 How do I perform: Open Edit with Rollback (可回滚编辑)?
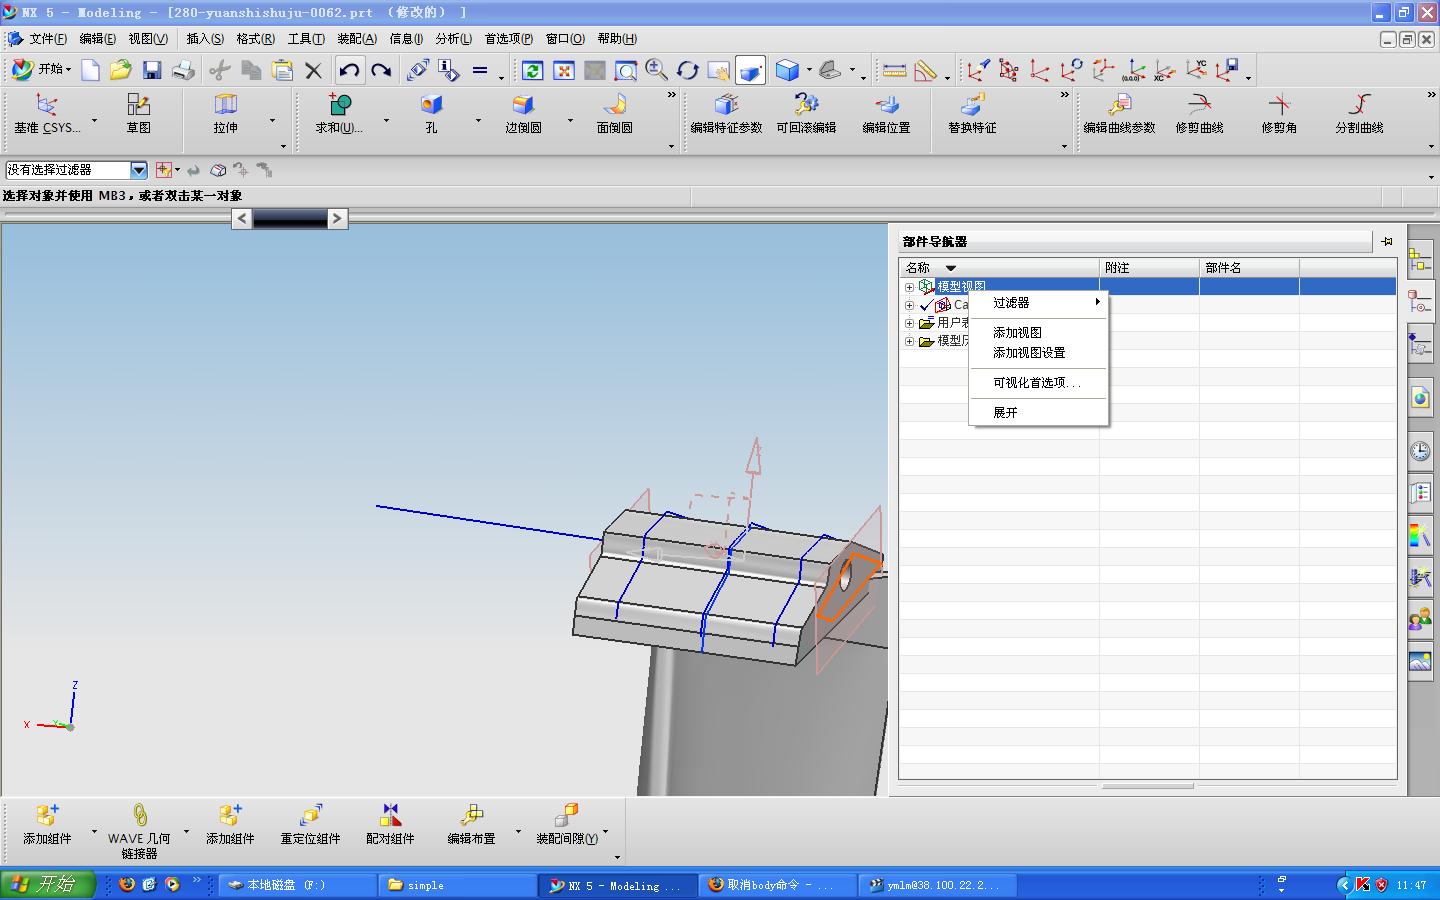click(806, 114)
